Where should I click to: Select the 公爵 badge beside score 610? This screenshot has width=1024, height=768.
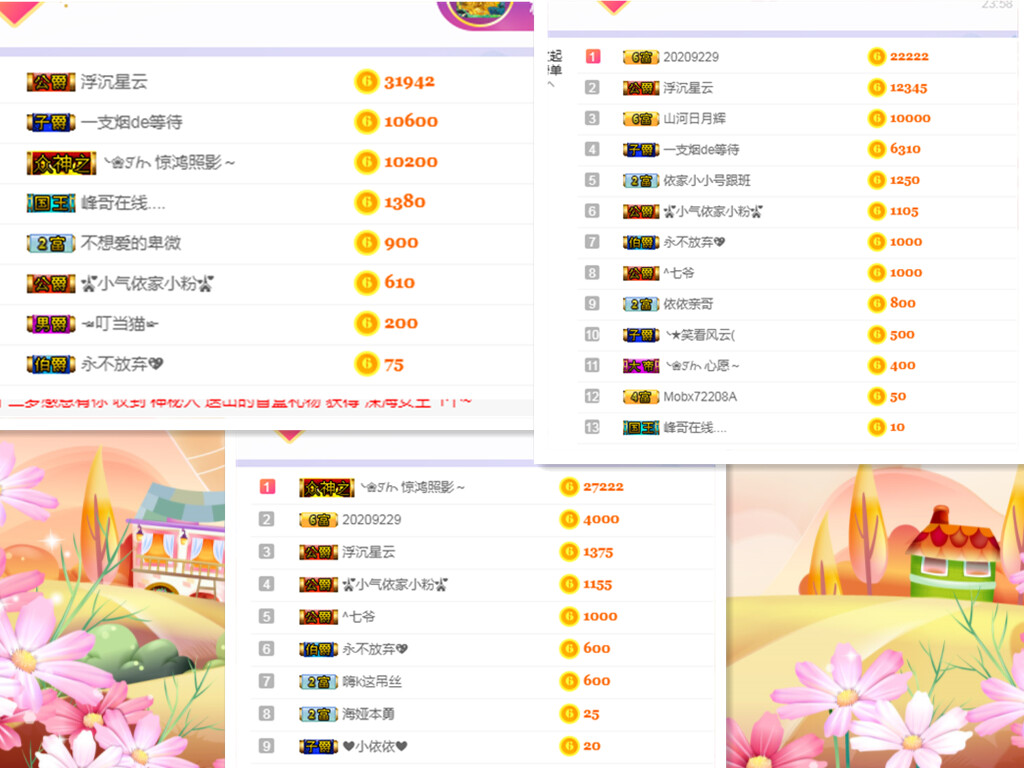(51, 283)
